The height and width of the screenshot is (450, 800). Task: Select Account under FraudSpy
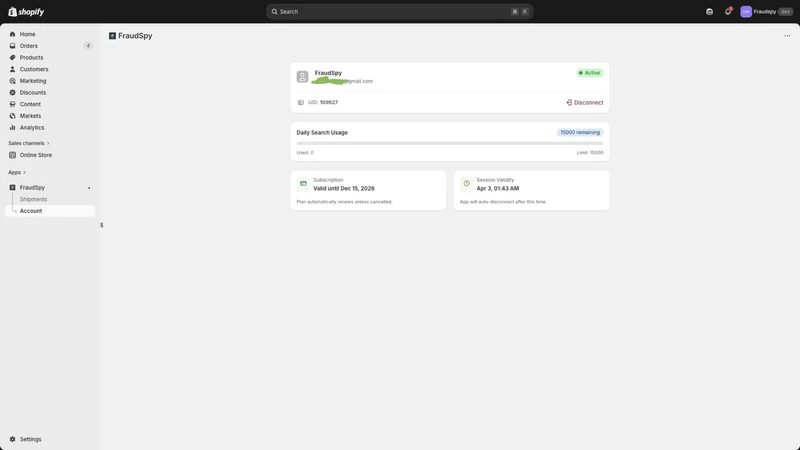coord(49,211)
